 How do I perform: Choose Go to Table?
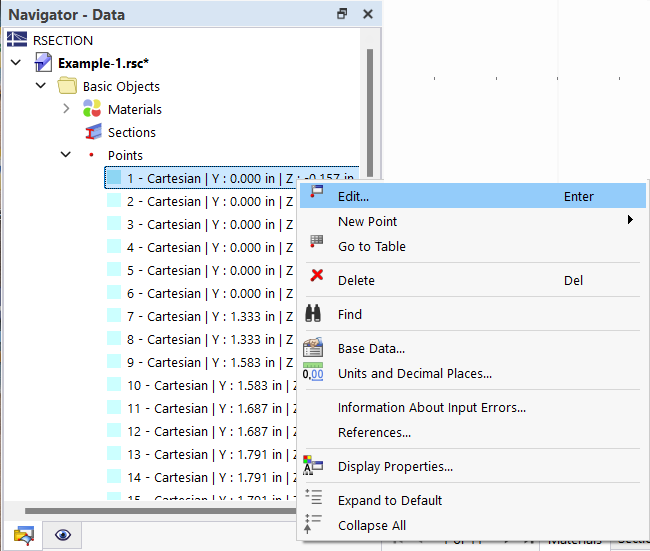click(x=473, y=246)
